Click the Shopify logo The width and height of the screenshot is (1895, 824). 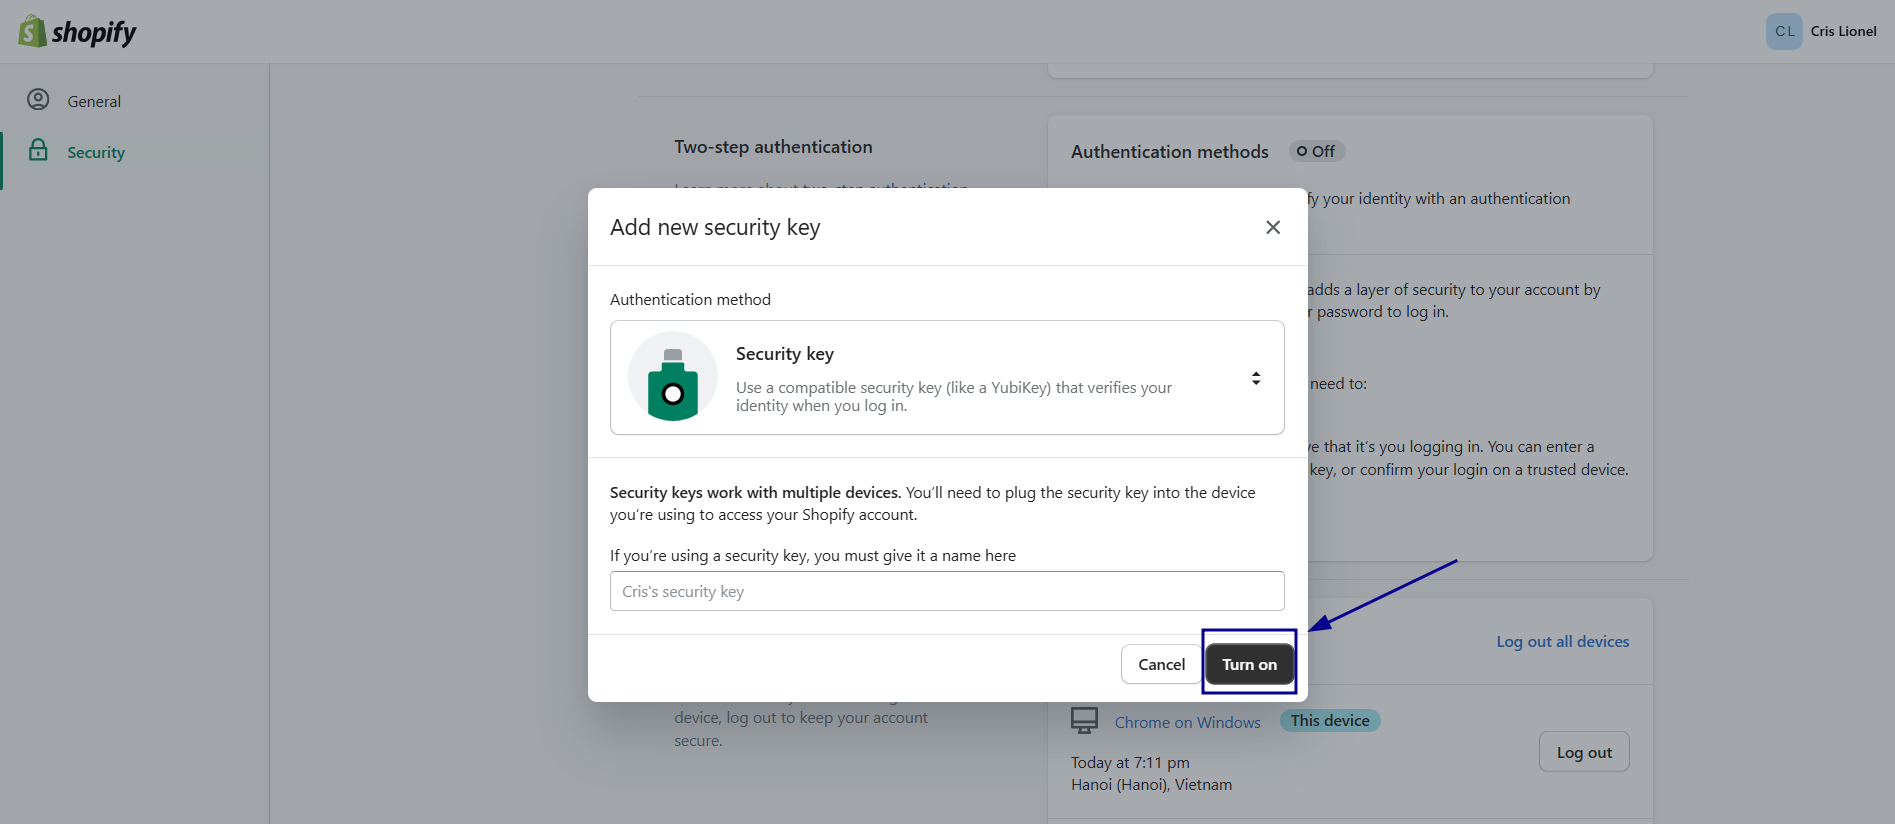coord(77,32)
